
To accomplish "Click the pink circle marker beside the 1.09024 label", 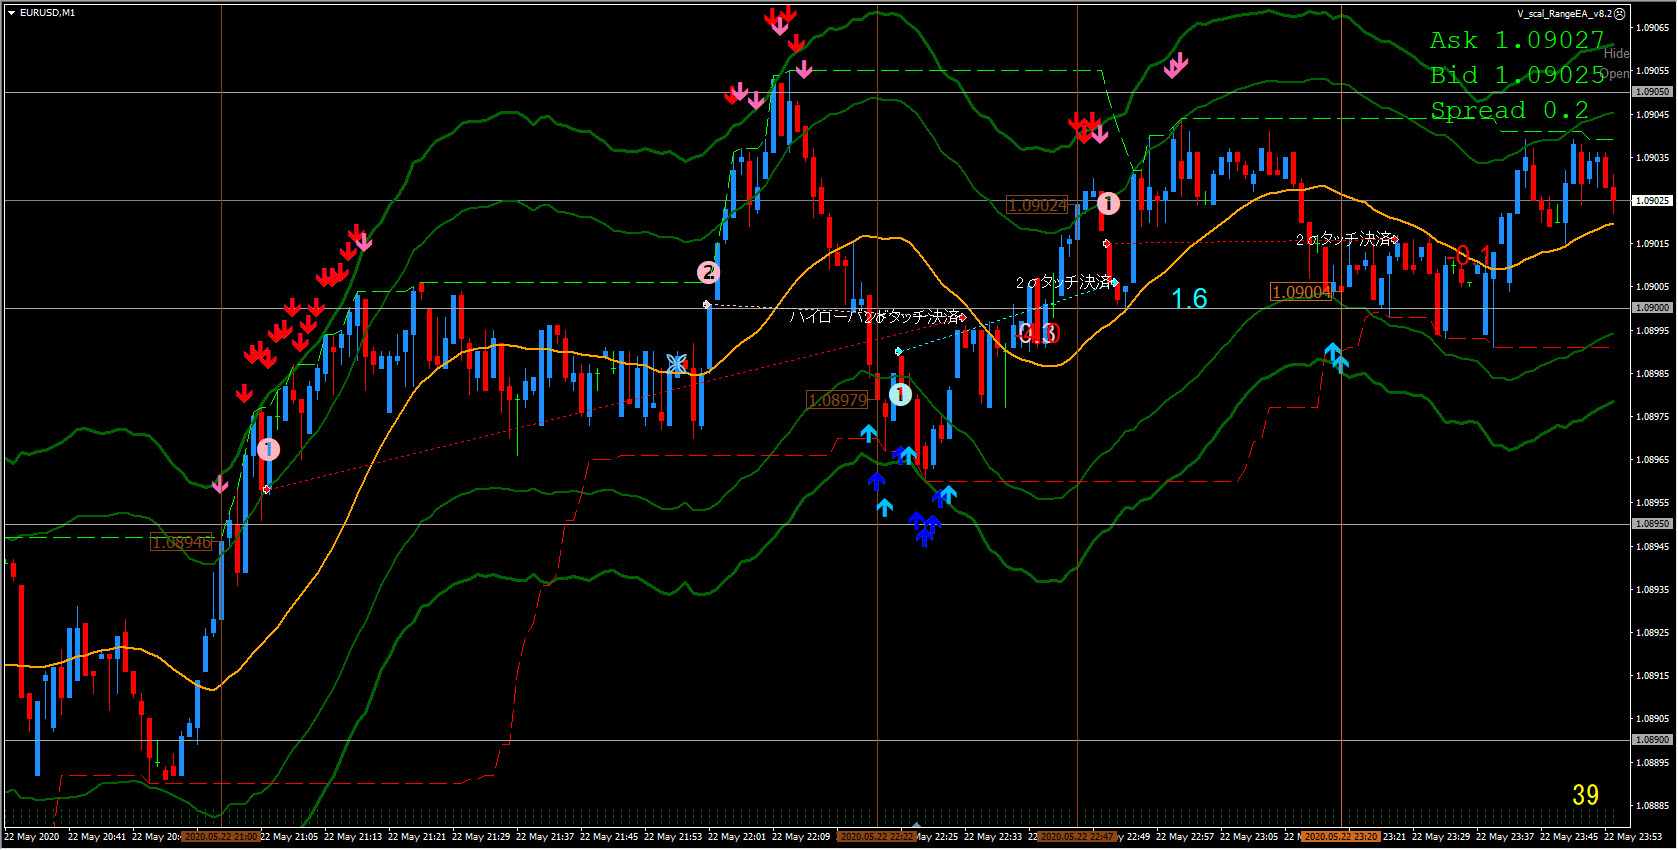I will (x=1108, y=204).
